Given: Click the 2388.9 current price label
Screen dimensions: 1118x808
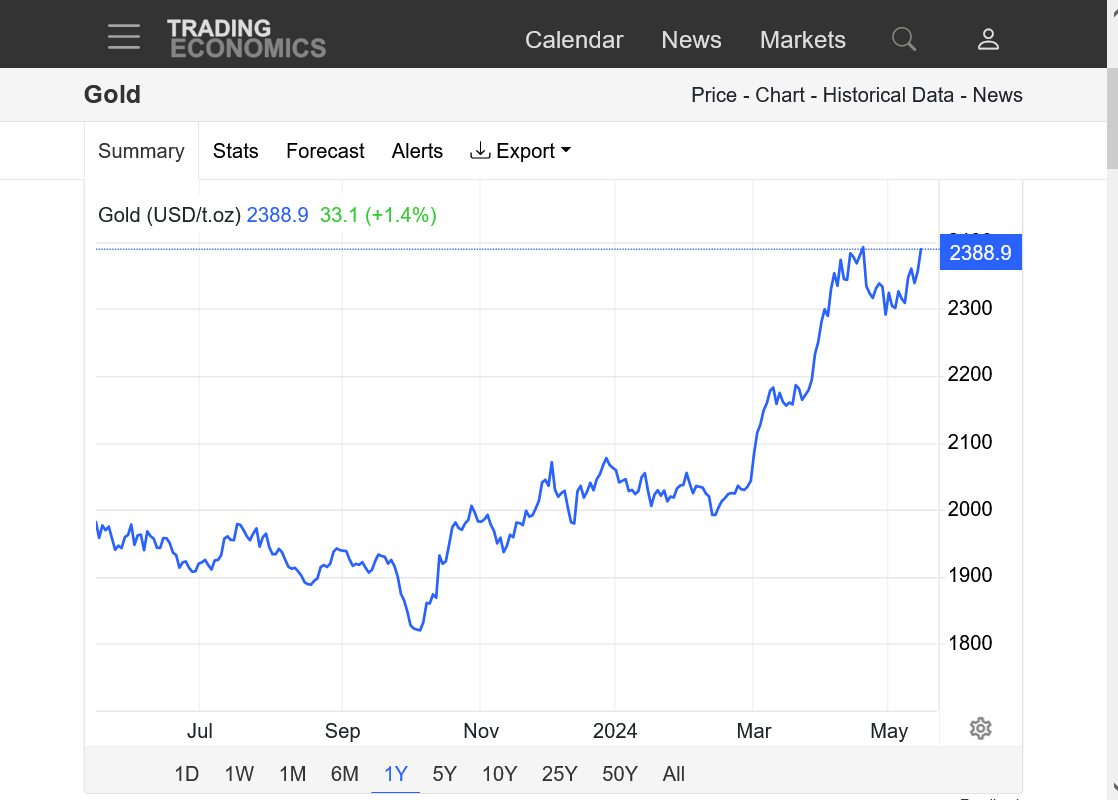Looking at the screenshot, I should click(x=979, y=253).
